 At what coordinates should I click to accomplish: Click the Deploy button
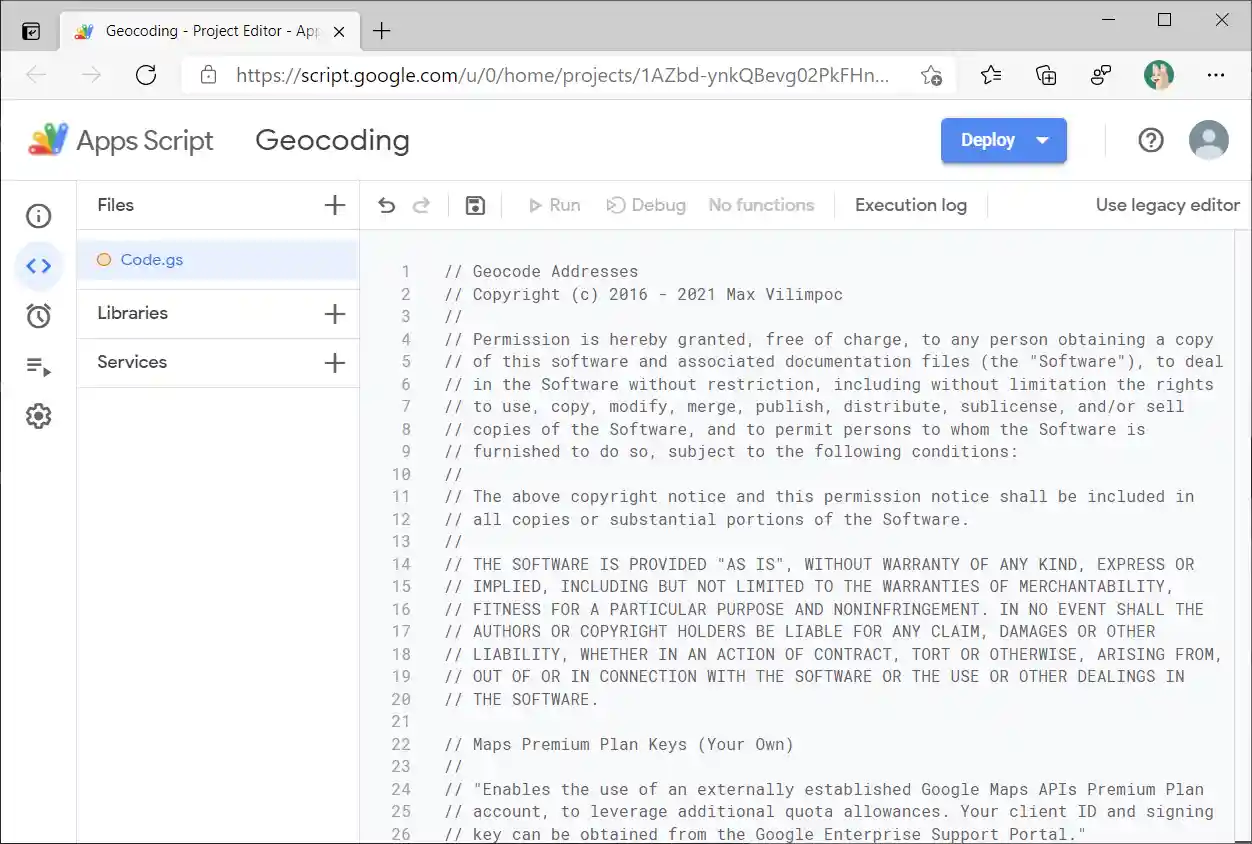point(988,140)
